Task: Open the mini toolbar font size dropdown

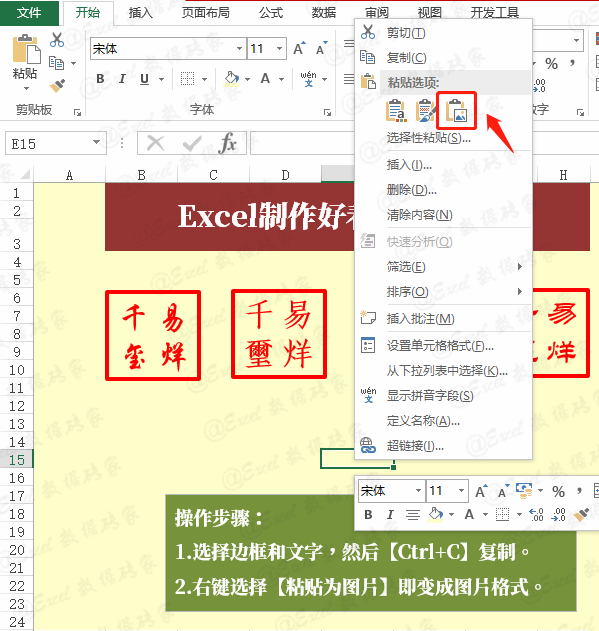Action: pos(461,491)
